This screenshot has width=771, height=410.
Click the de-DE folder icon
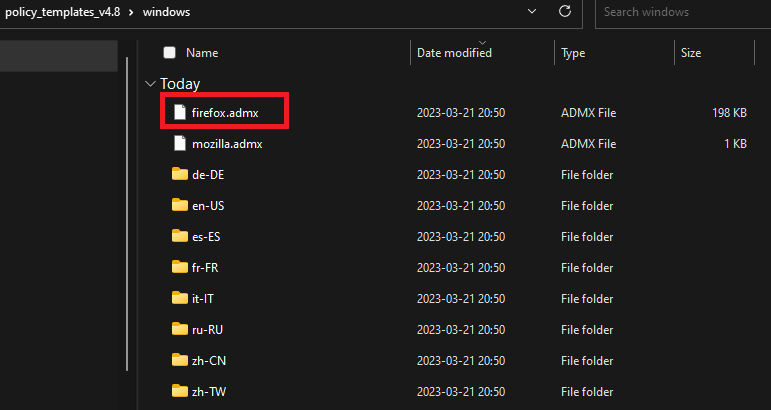180,174
